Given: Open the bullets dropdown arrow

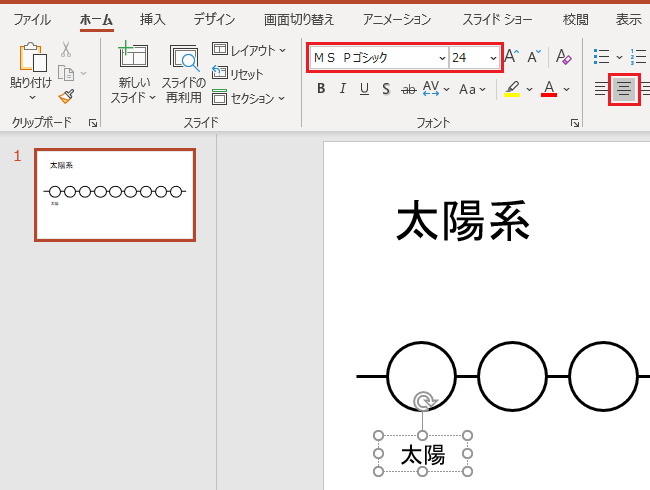Looking at the screenshot, I should [x=619, y=57].
